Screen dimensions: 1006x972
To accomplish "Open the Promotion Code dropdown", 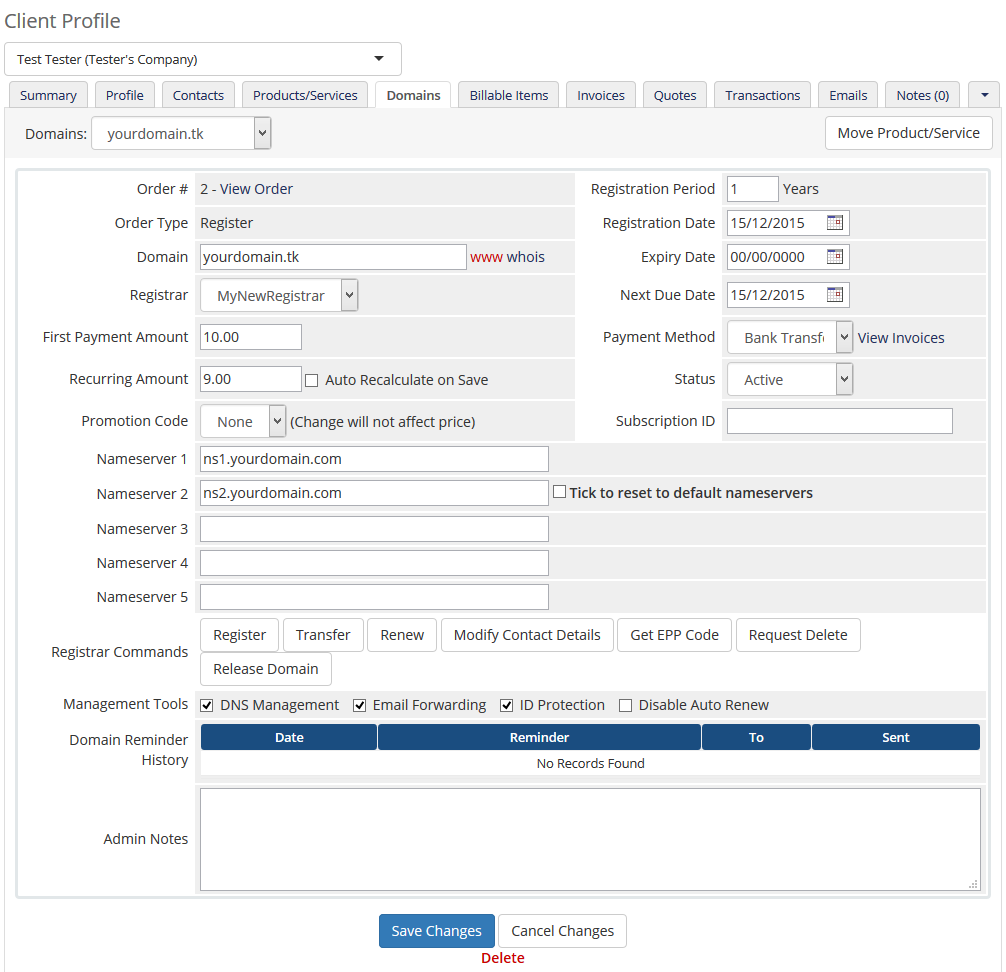I will 243,422.
